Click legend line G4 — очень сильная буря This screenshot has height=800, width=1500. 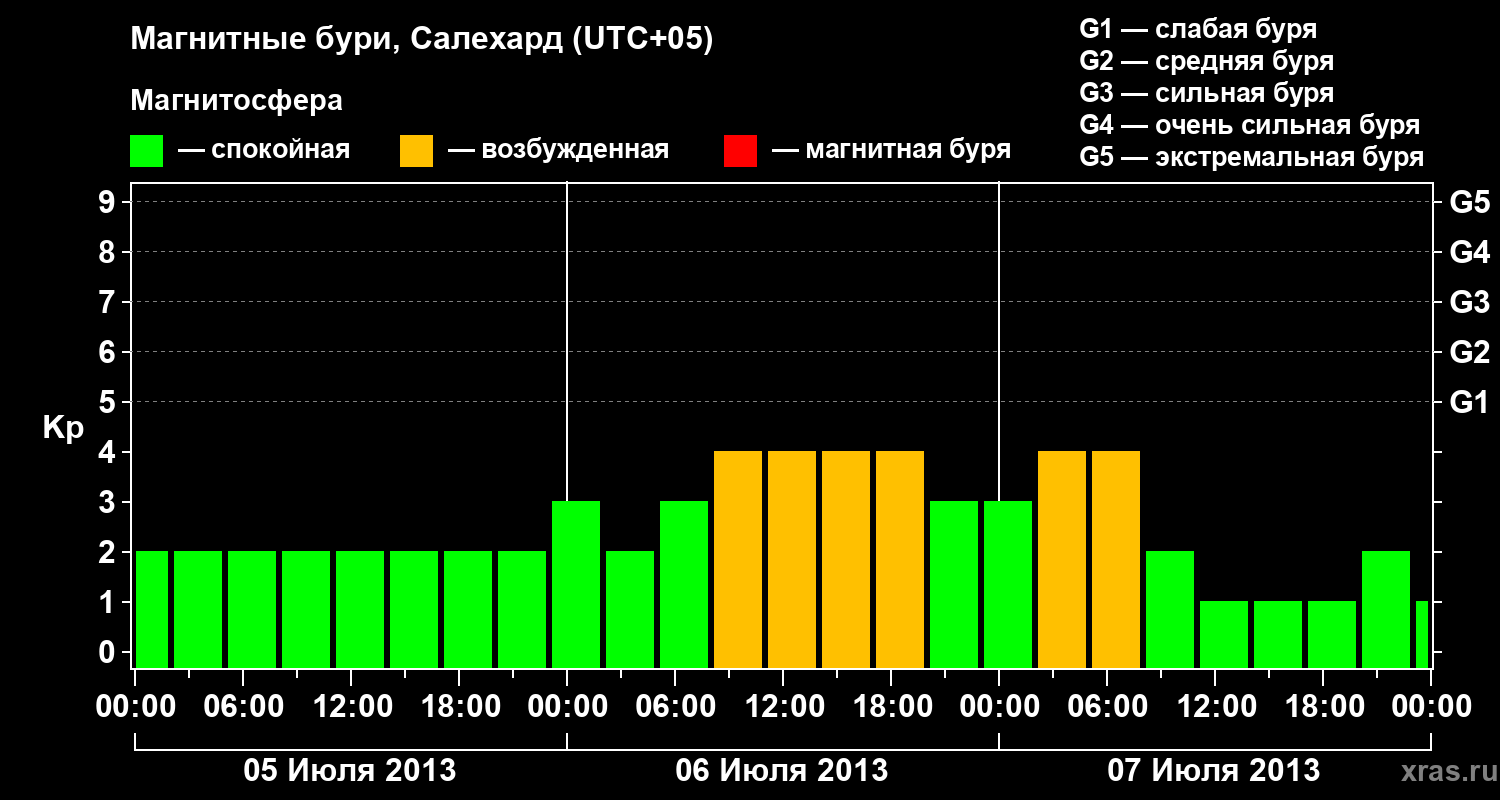click(1249, 125)
